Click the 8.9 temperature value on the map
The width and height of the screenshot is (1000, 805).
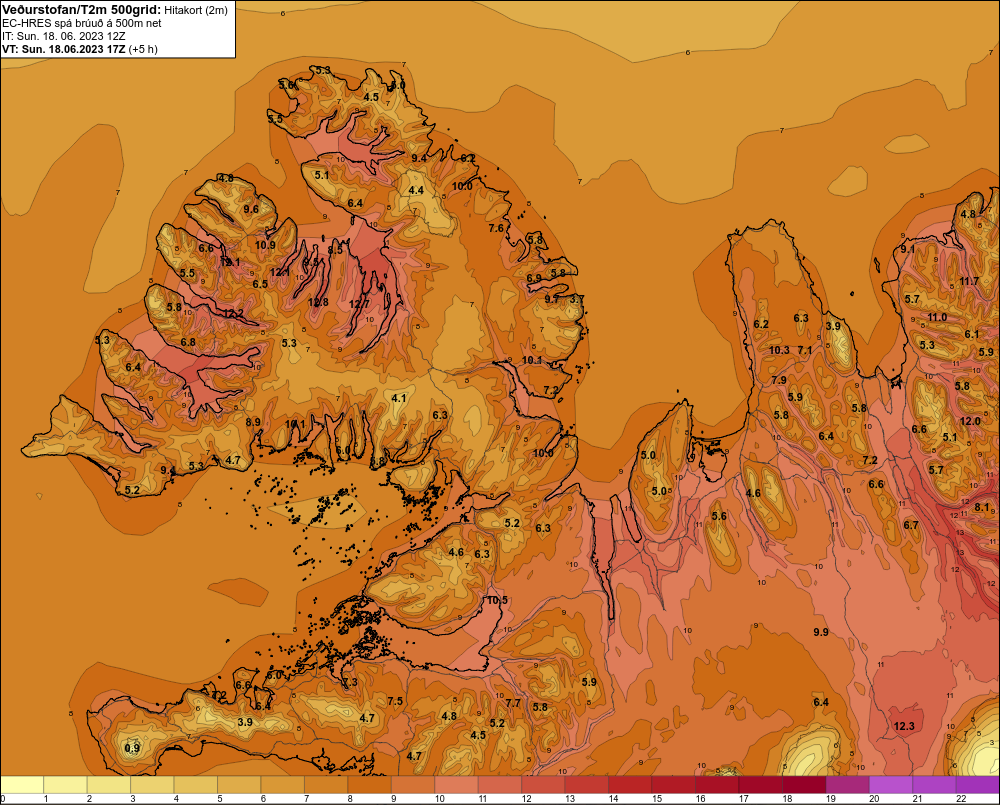(x=253, y=422)
